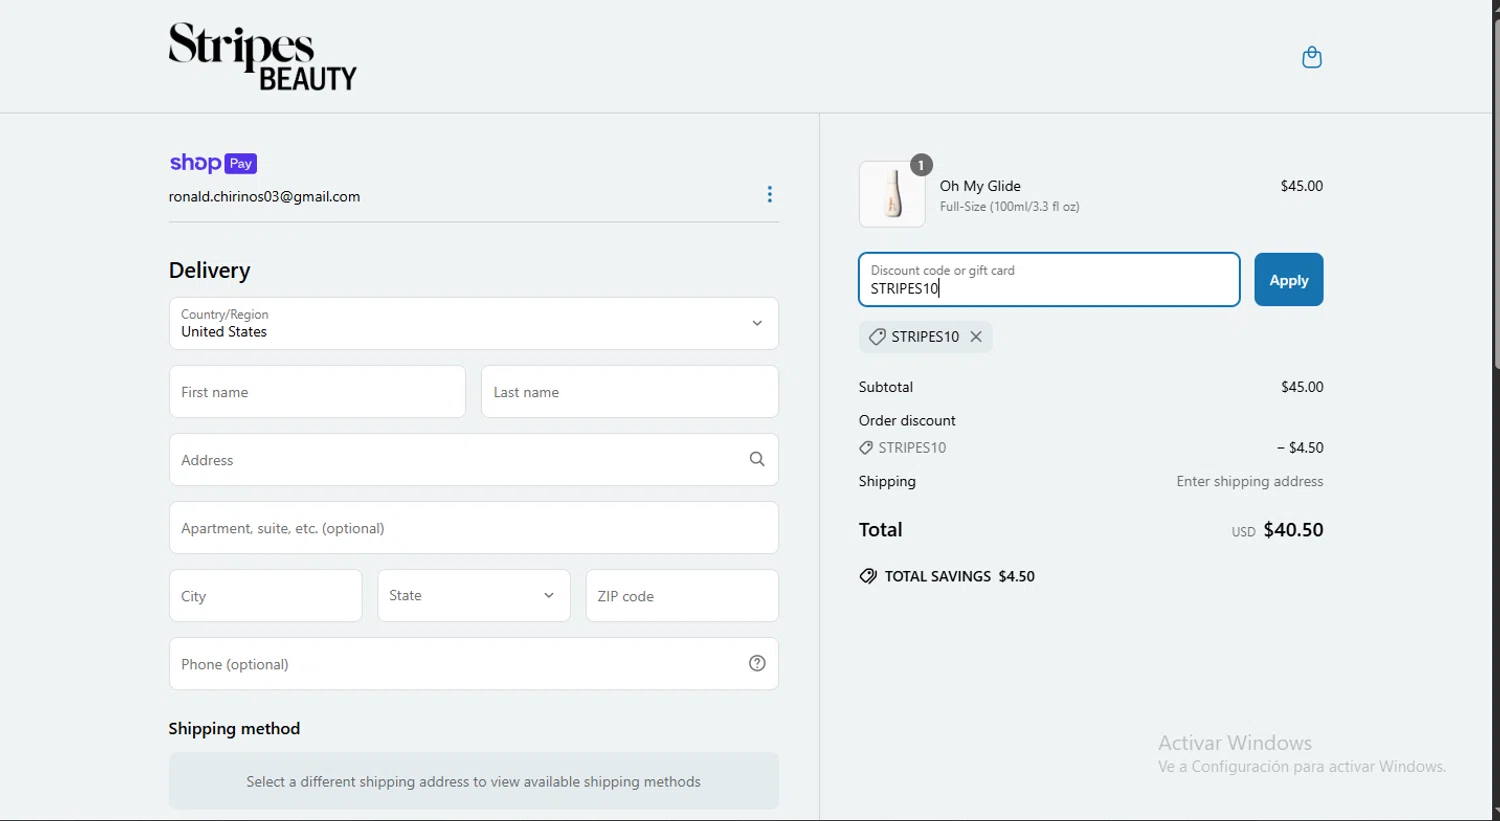Open the Country/Region dropdown
Image resolution: width=1500 pixels, height=821 pixels.
(474, 323)
